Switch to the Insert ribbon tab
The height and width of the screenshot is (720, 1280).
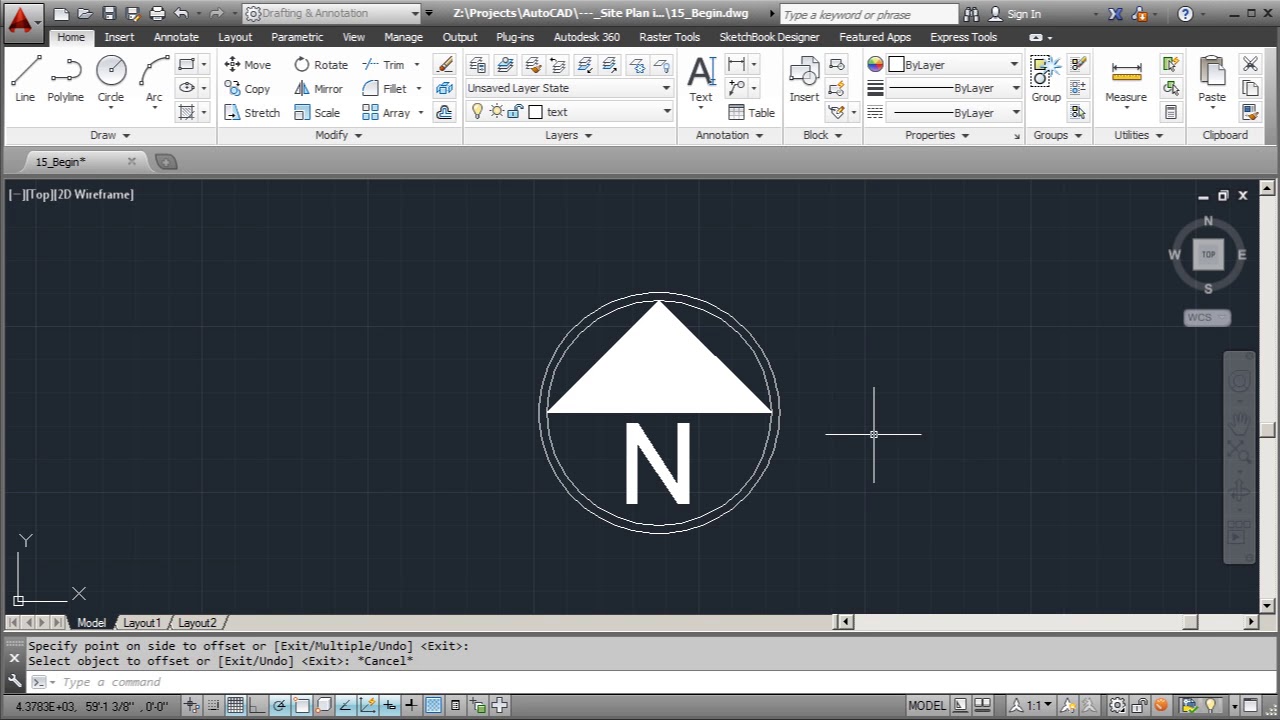[x=119, y=37]
